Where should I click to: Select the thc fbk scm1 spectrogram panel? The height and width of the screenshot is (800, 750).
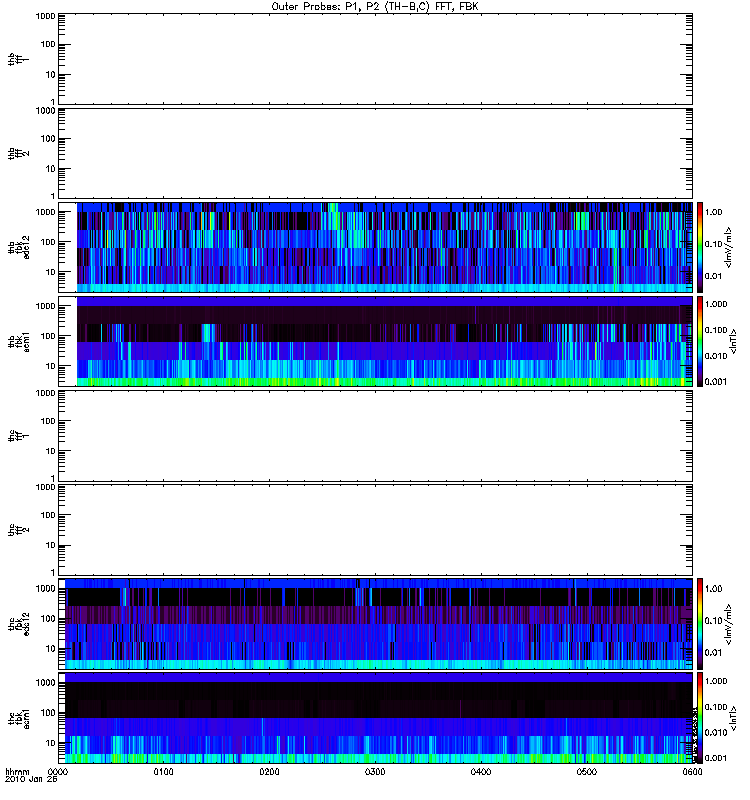376,718
